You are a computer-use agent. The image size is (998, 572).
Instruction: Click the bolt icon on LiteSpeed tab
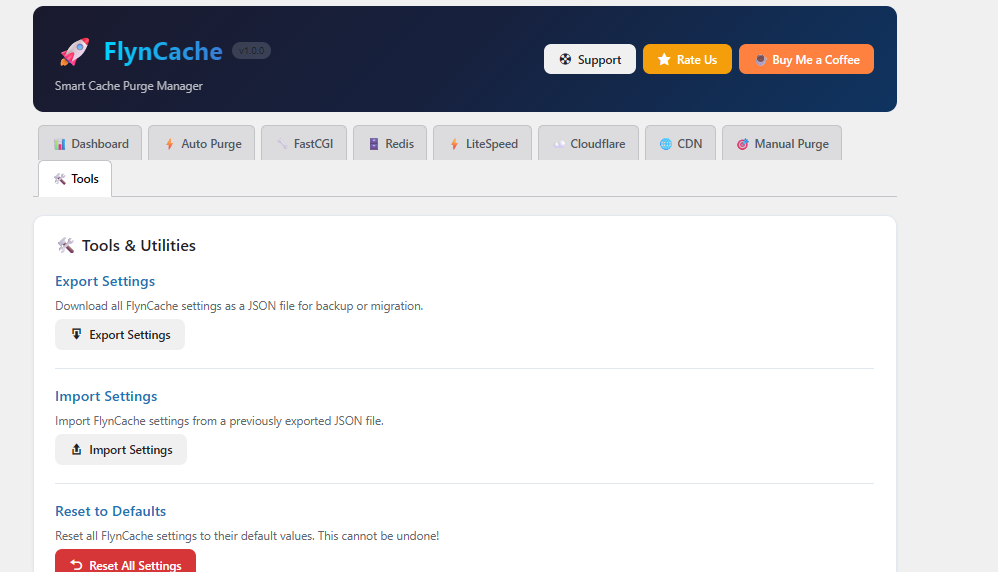point(454,144)
